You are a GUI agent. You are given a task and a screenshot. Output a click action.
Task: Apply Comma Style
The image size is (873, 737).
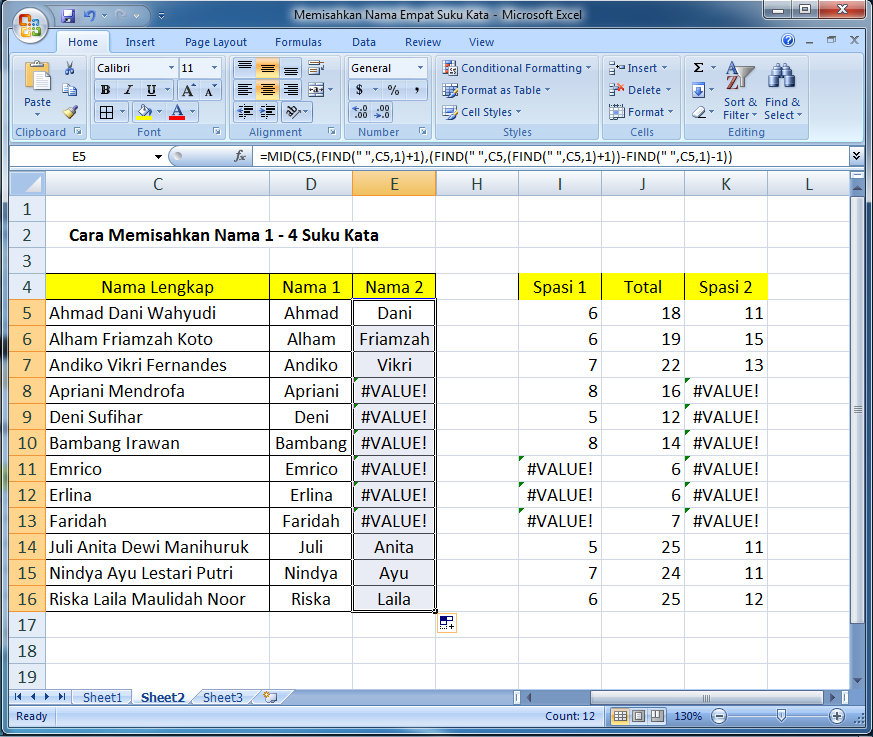point(416,90)
